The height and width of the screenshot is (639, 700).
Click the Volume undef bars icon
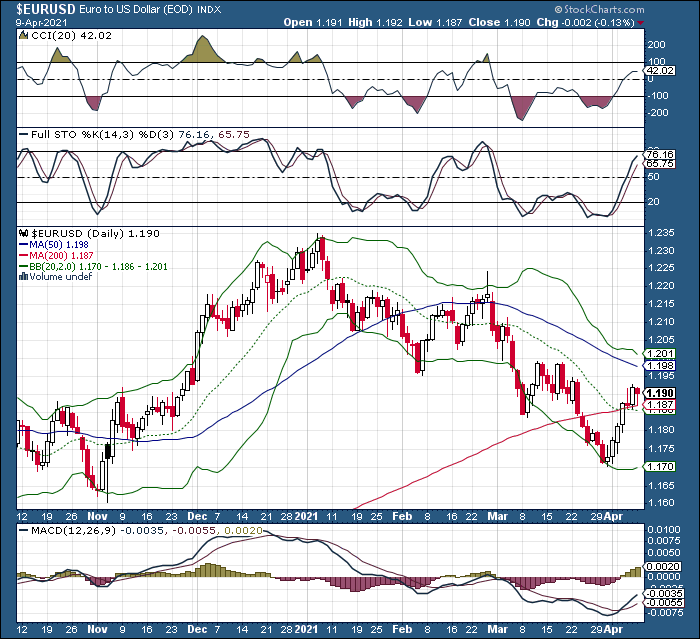click(x=24, y=276)
